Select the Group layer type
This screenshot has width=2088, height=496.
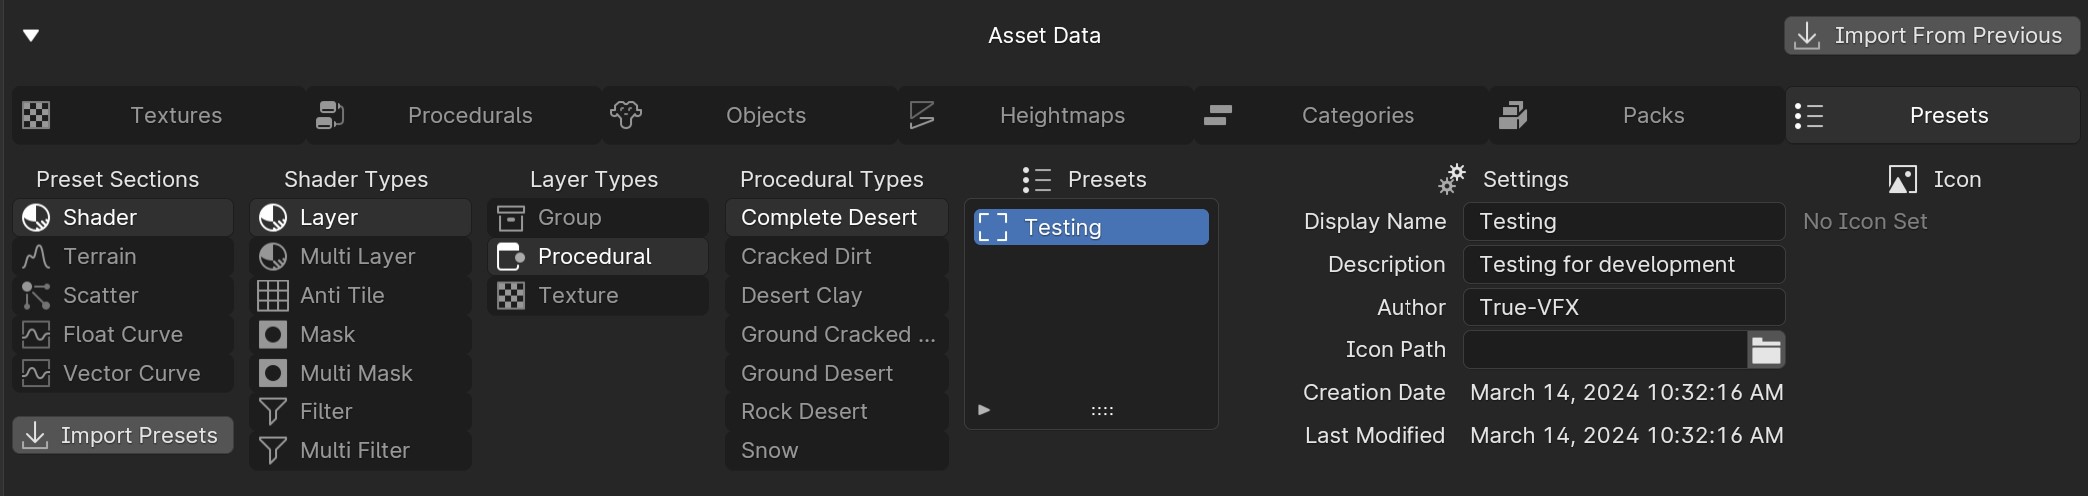click(597, 218)
